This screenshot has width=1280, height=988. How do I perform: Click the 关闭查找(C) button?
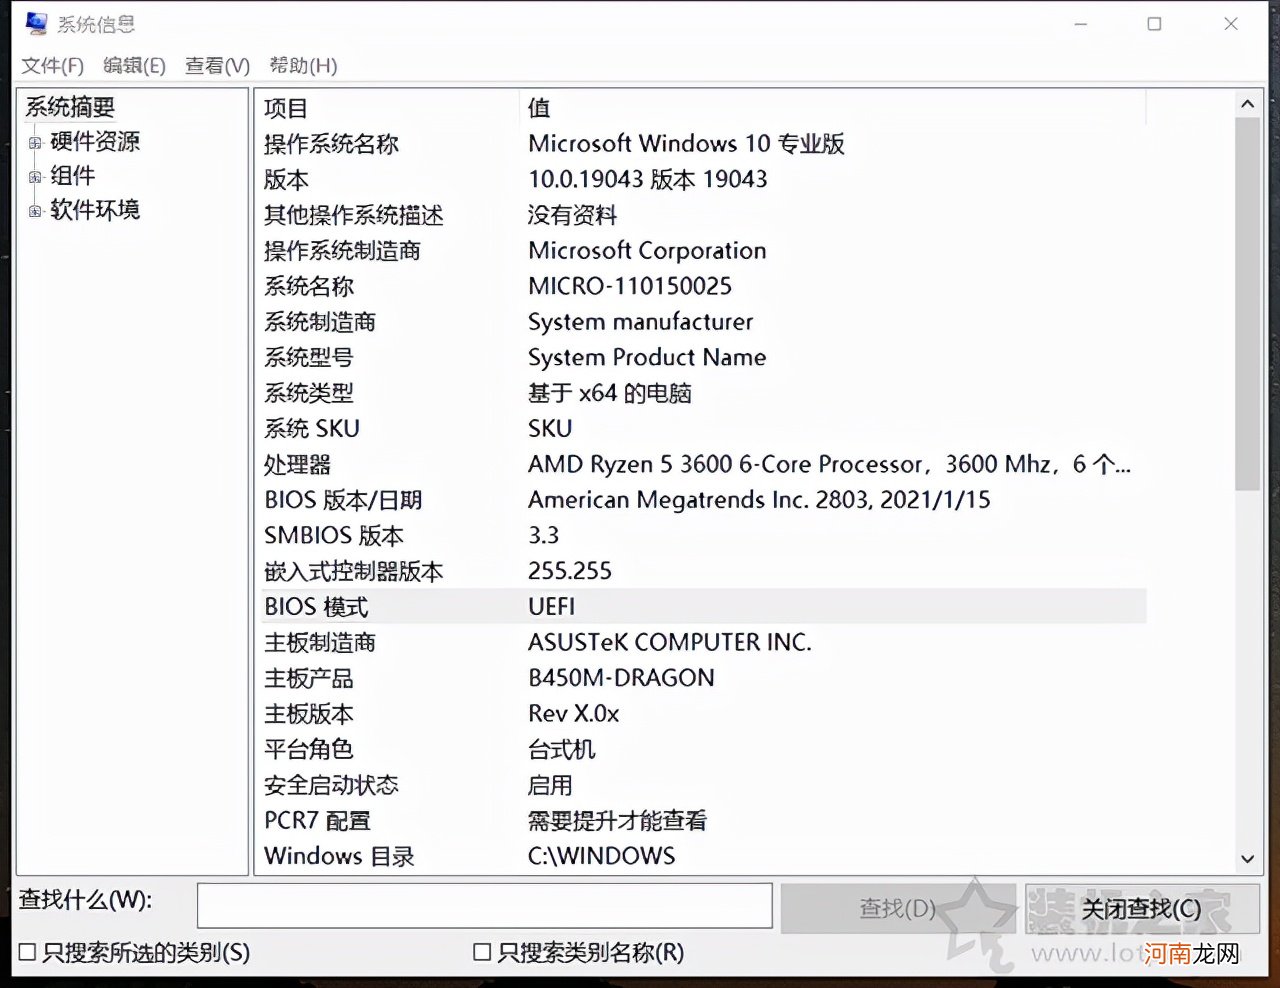1142,908
